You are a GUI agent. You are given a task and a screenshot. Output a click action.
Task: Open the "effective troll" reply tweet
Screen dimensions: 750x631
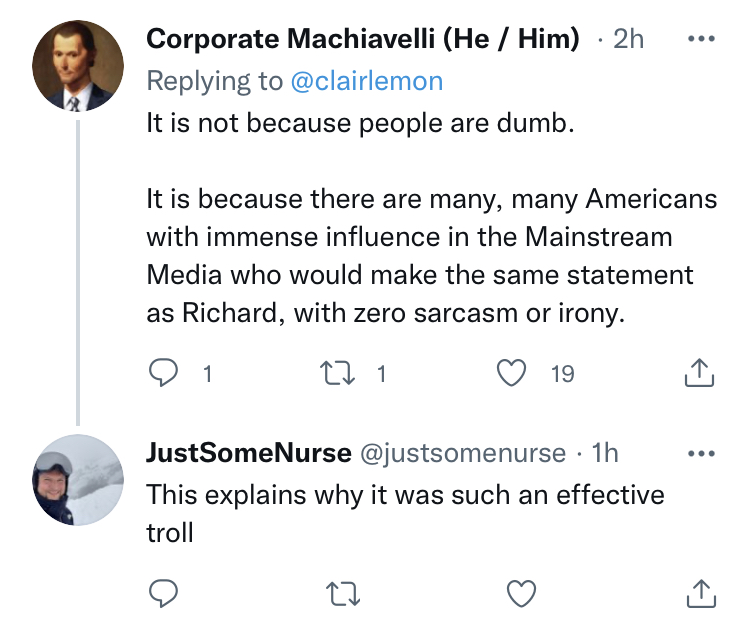coord(405,513)
